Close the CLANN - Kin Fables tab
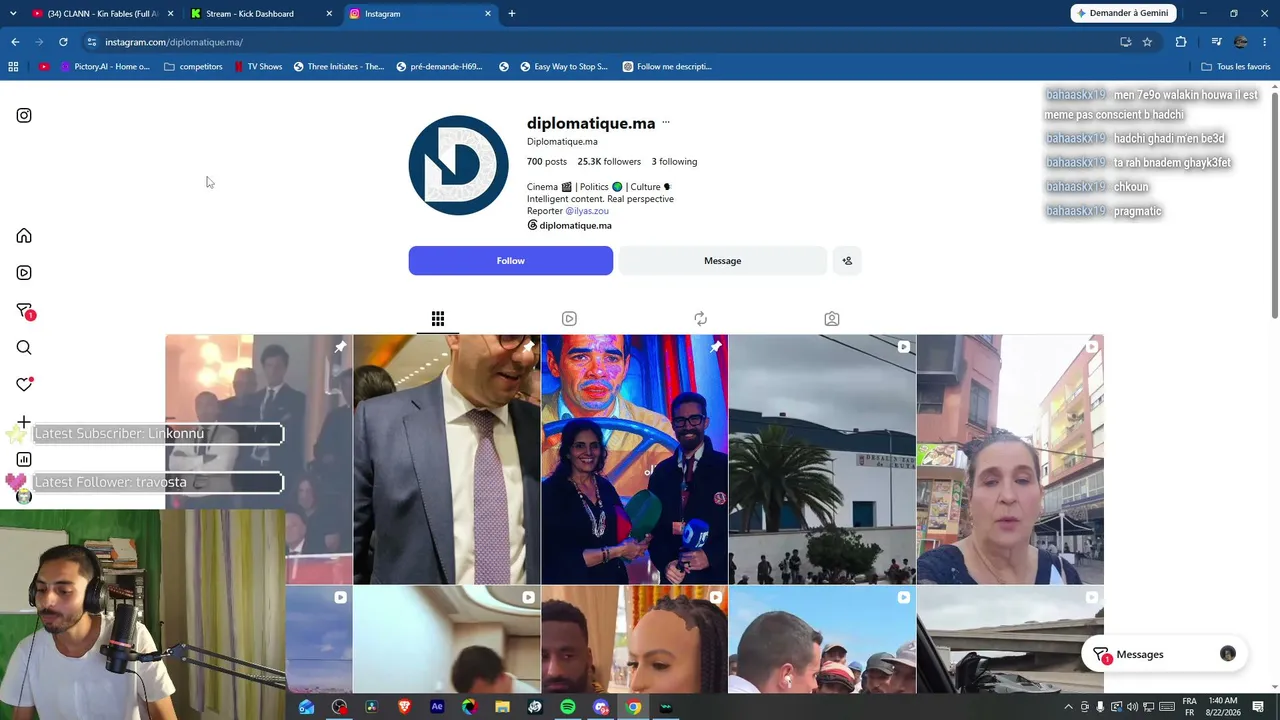 click(170, 14)
